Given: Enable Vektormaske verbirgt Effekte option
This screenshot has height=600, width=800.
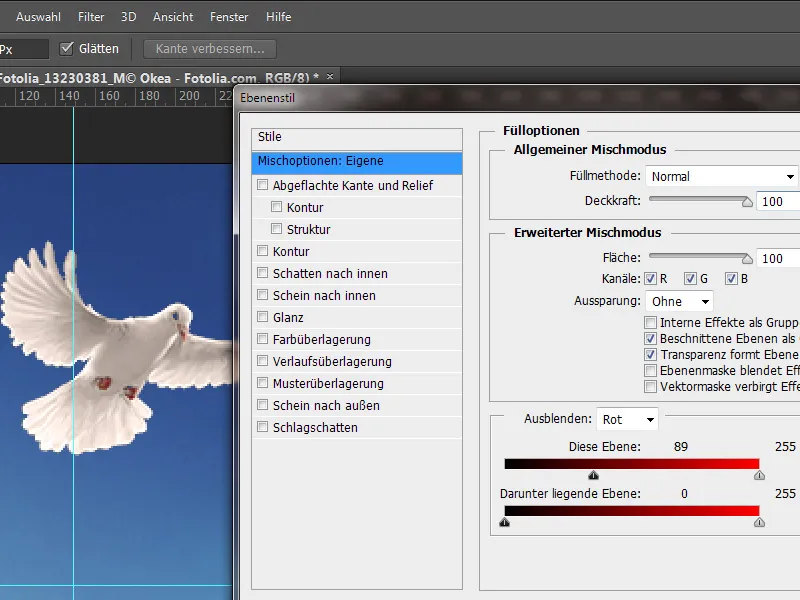Looking at the screenshot, I should 651,387.
